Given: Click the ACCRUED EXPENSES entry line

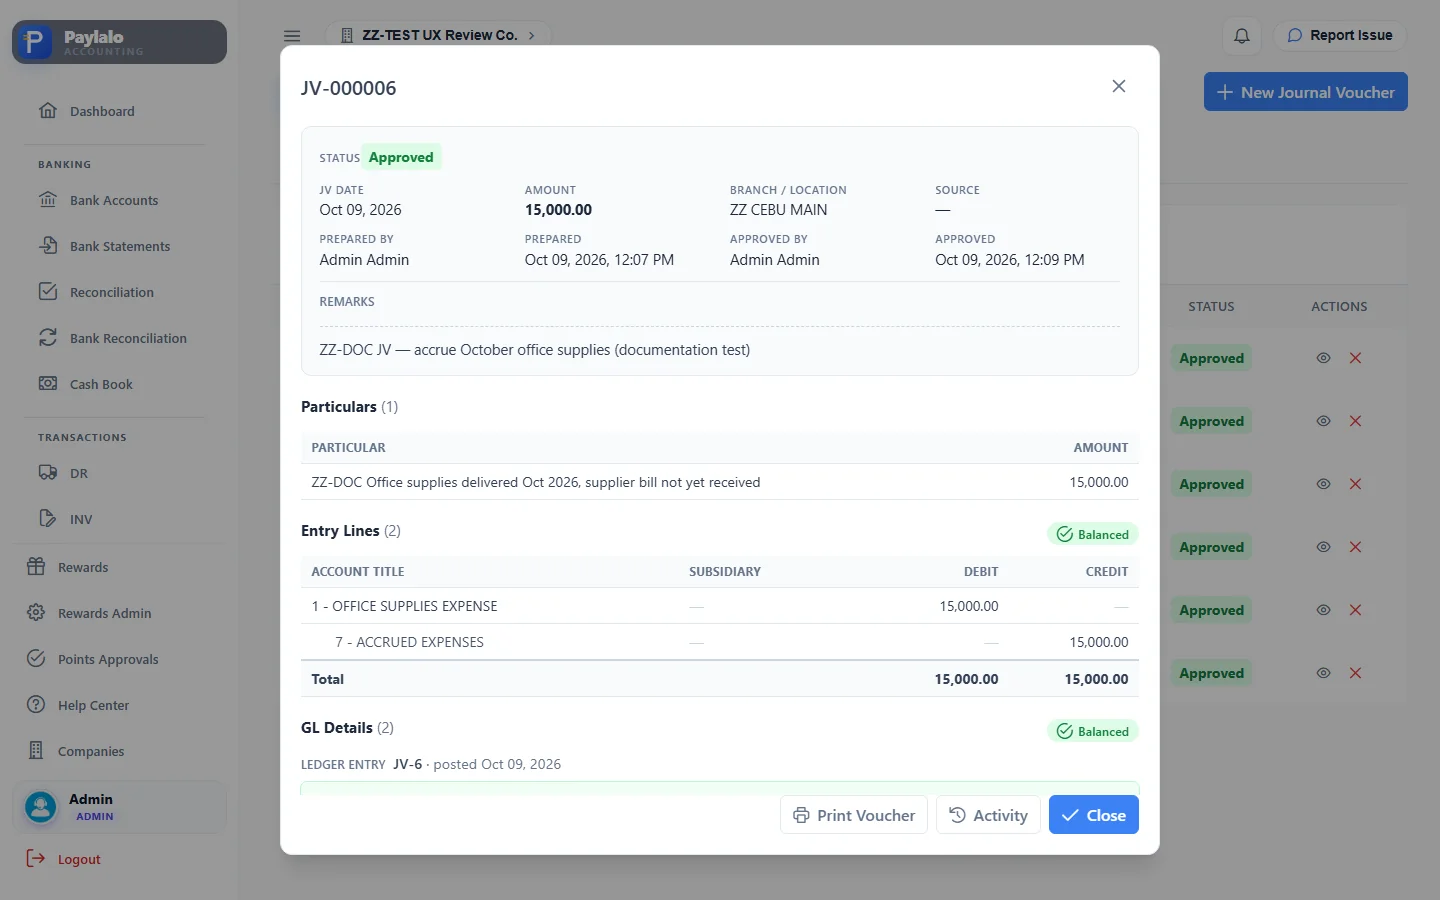Looking at the screenshot, I should (720, 642).
